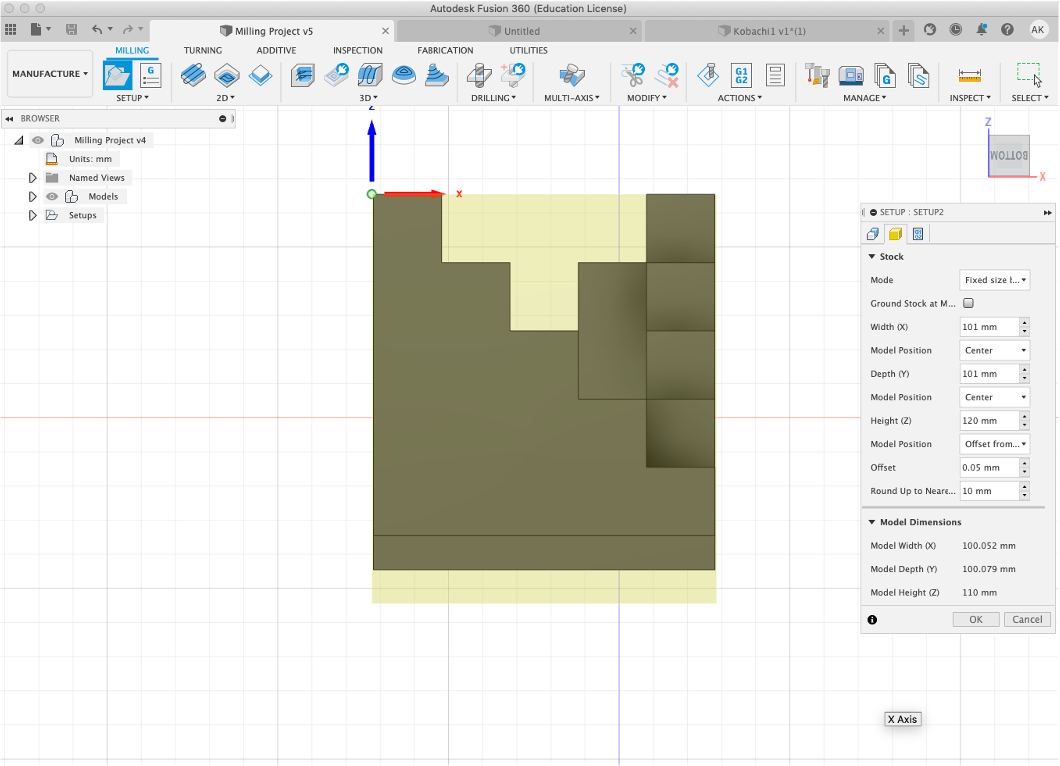Screen dimensions: 1060x766
Task: Open the Post Process tab icon in Setup panel
Action: tap(918, 234)
